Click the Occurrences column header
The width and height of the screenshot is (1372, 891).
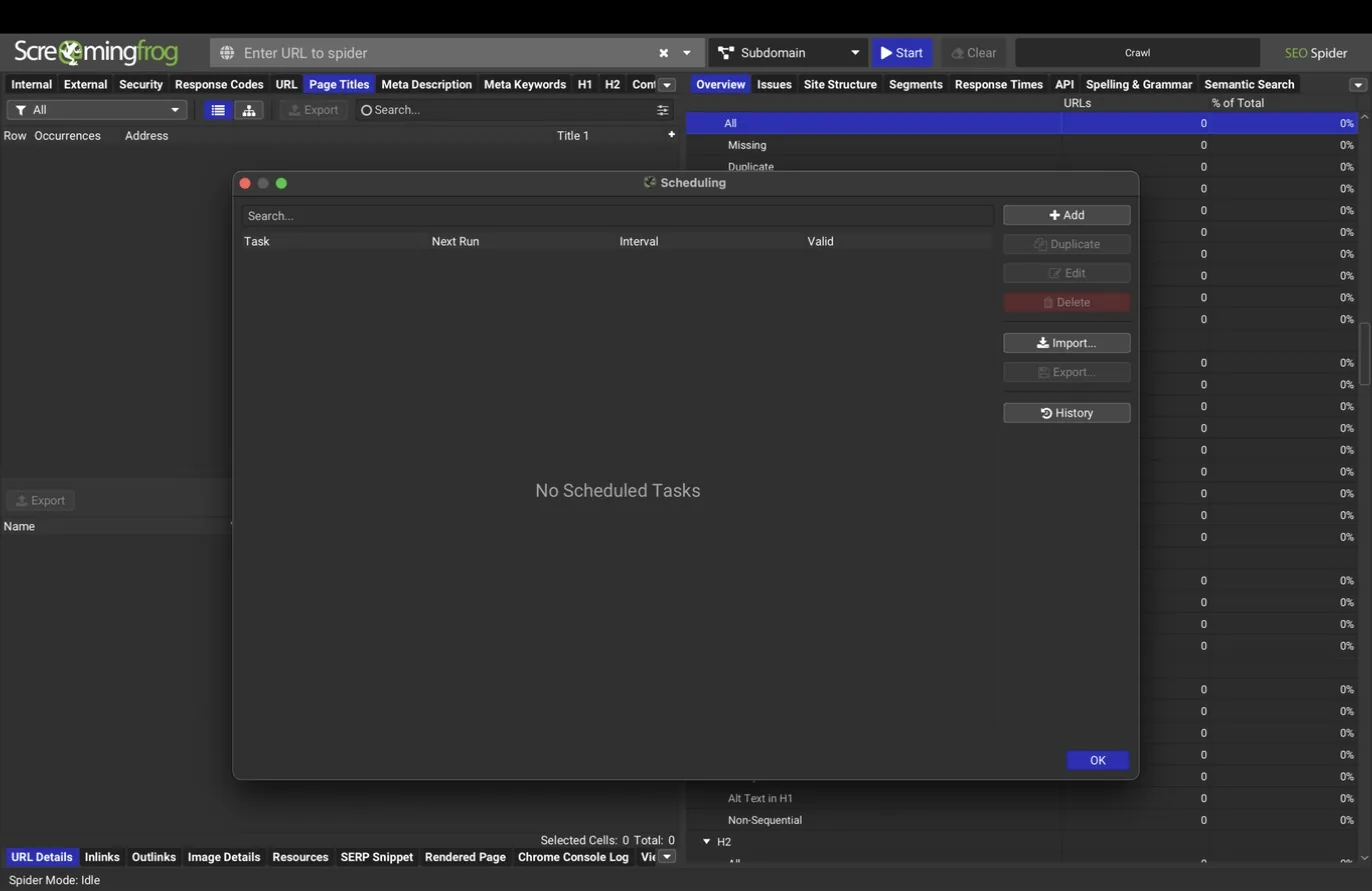[67, 135]
